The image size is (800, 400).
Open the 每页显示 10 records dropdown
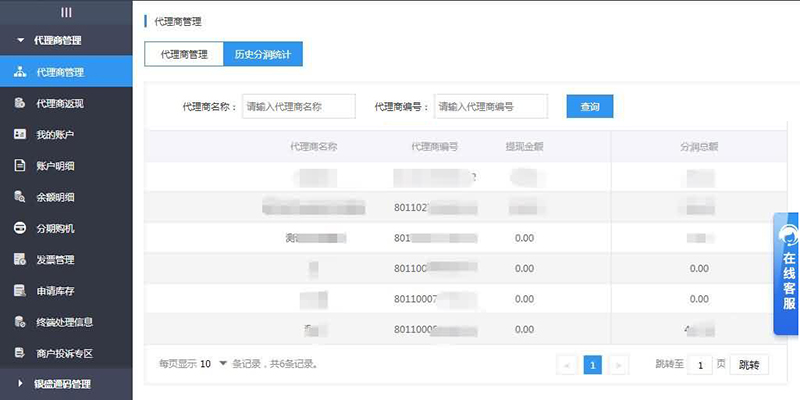(x=213, y=364)
